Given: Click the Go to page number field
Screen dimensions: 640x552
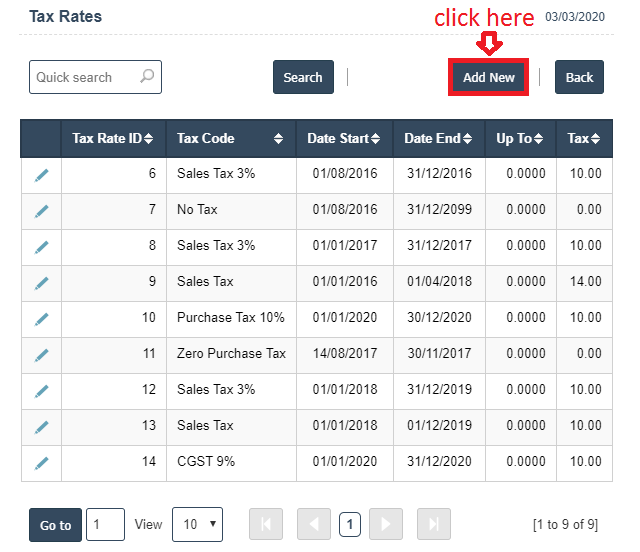Looking at the screenshot, I should pyautogui.click(x=105, y=525).
